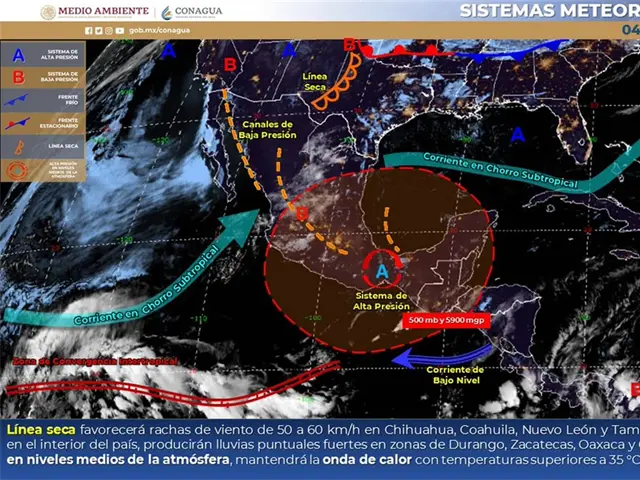Screen dimensions: 640x480
Task: Click the CONAGUA logo
Action: (191, 12)
